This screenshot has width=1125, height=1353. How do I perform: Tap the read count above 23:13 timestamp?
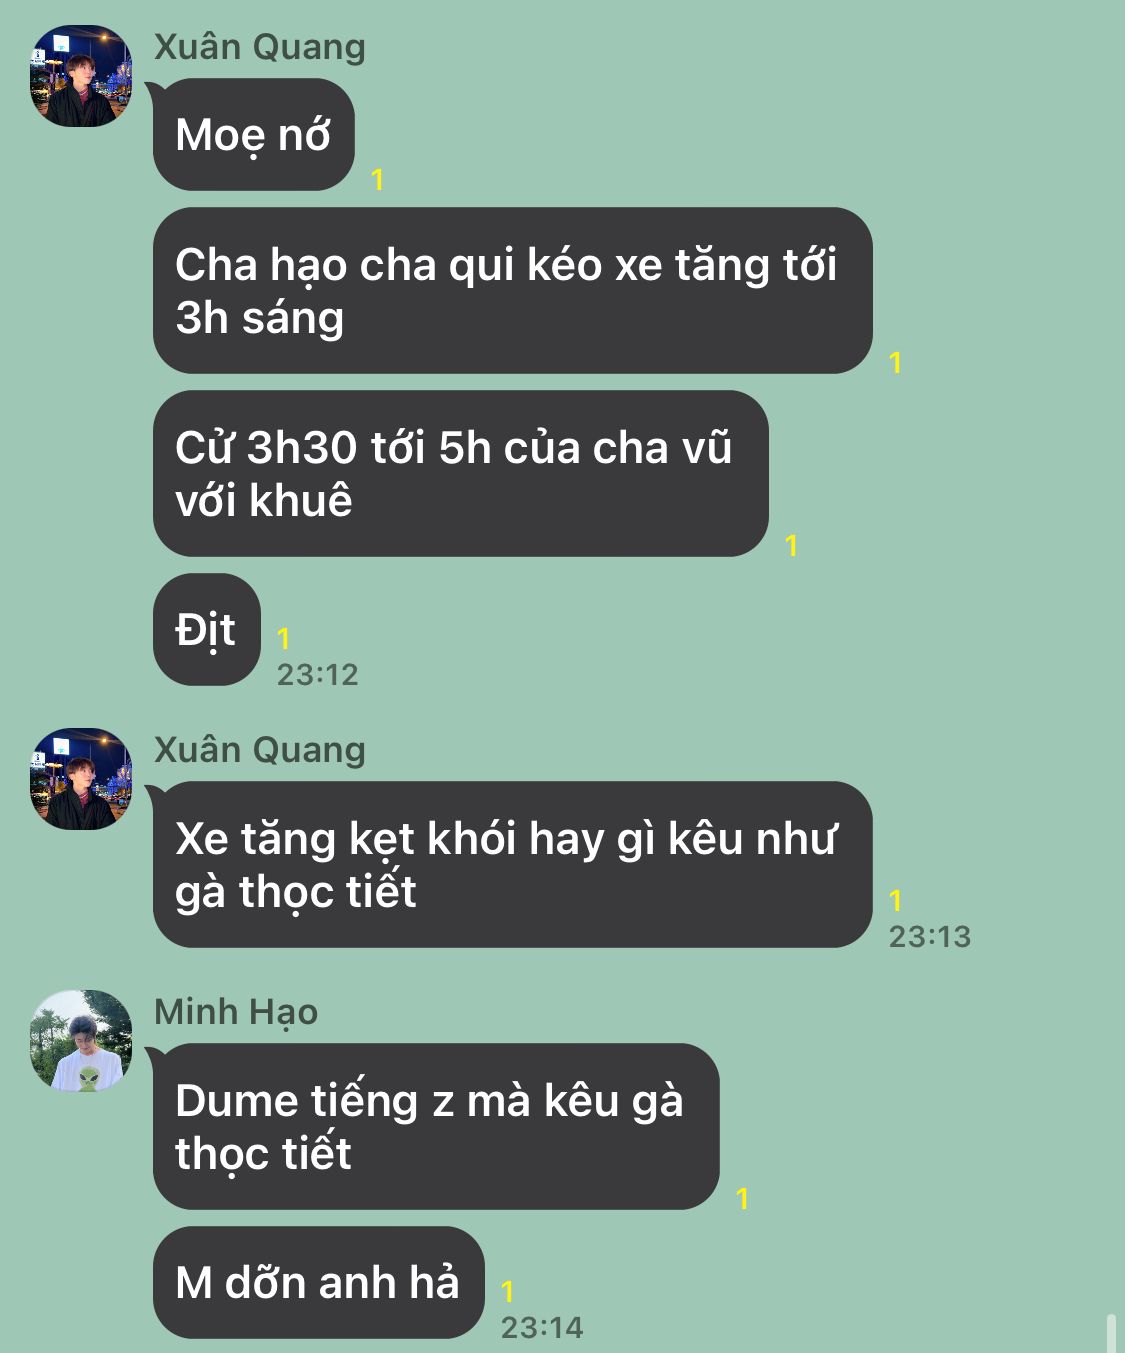point(895,901)
